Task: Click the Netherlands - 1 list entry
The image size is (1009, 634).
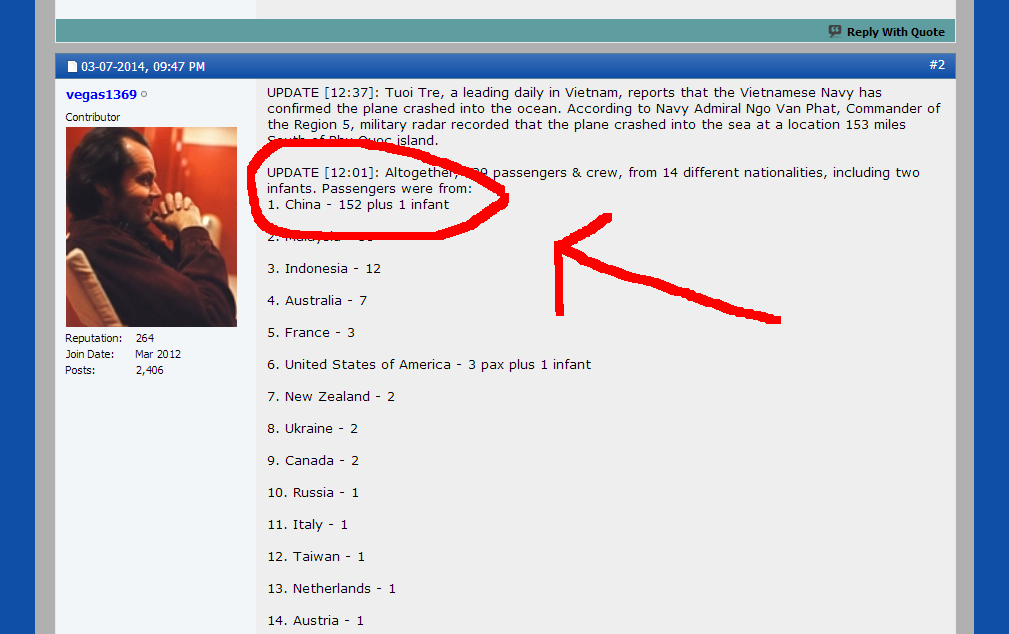Action: tap(331, 588)
